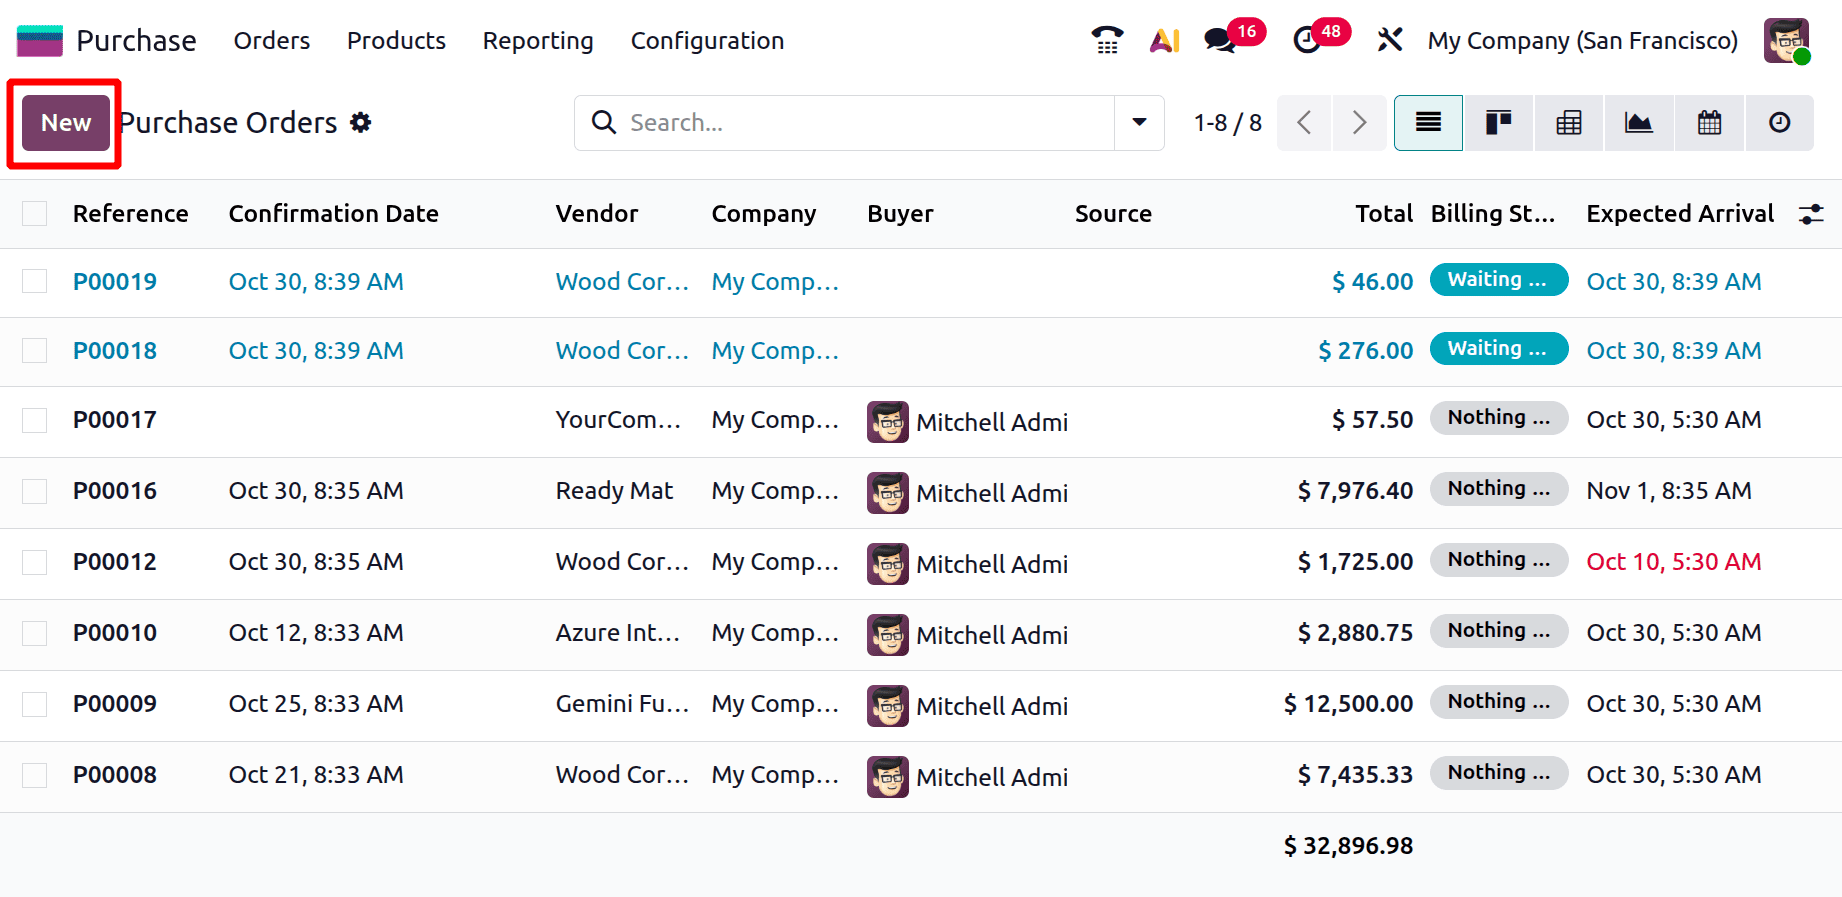
Task: Click the Ready Mat vendor cell
Action: click(x=614, y=491)
